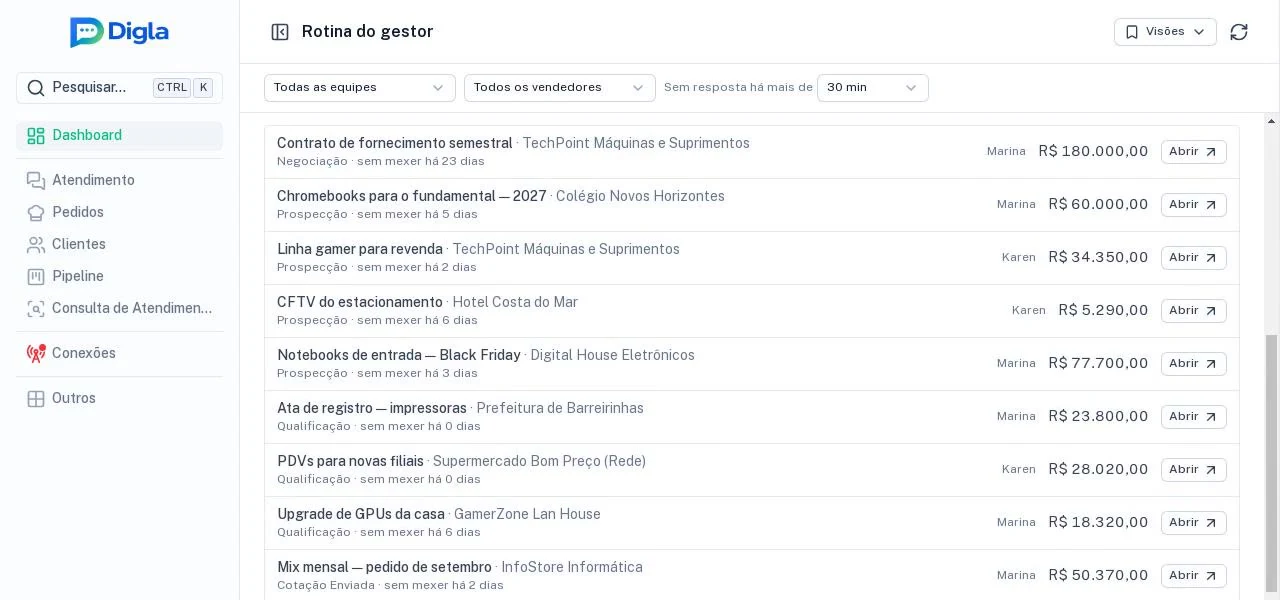Select 'Chromebooks para o fundamental — 2027' title
The image size is (1280, 600).
tap(412, 196)
